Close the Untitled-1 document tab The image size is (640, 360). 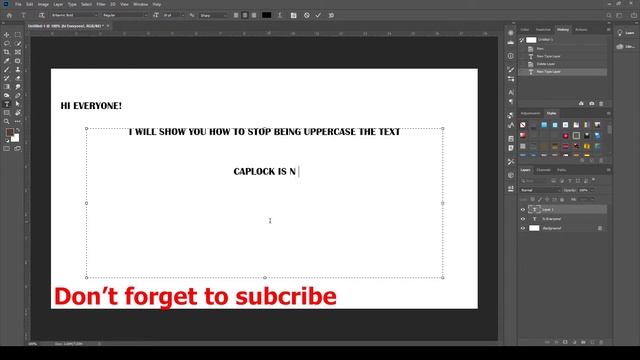[x=108, y=26]
